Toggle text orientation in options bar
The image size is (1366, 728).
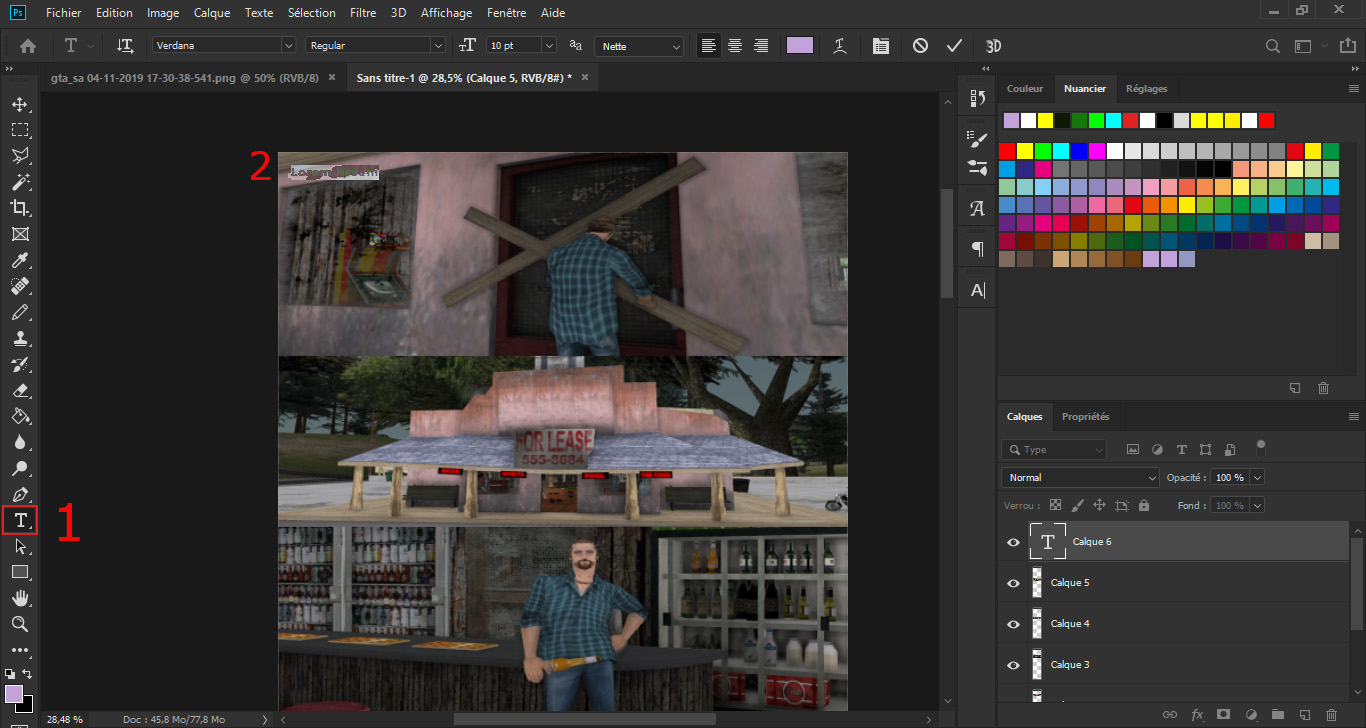pos(125,46)
